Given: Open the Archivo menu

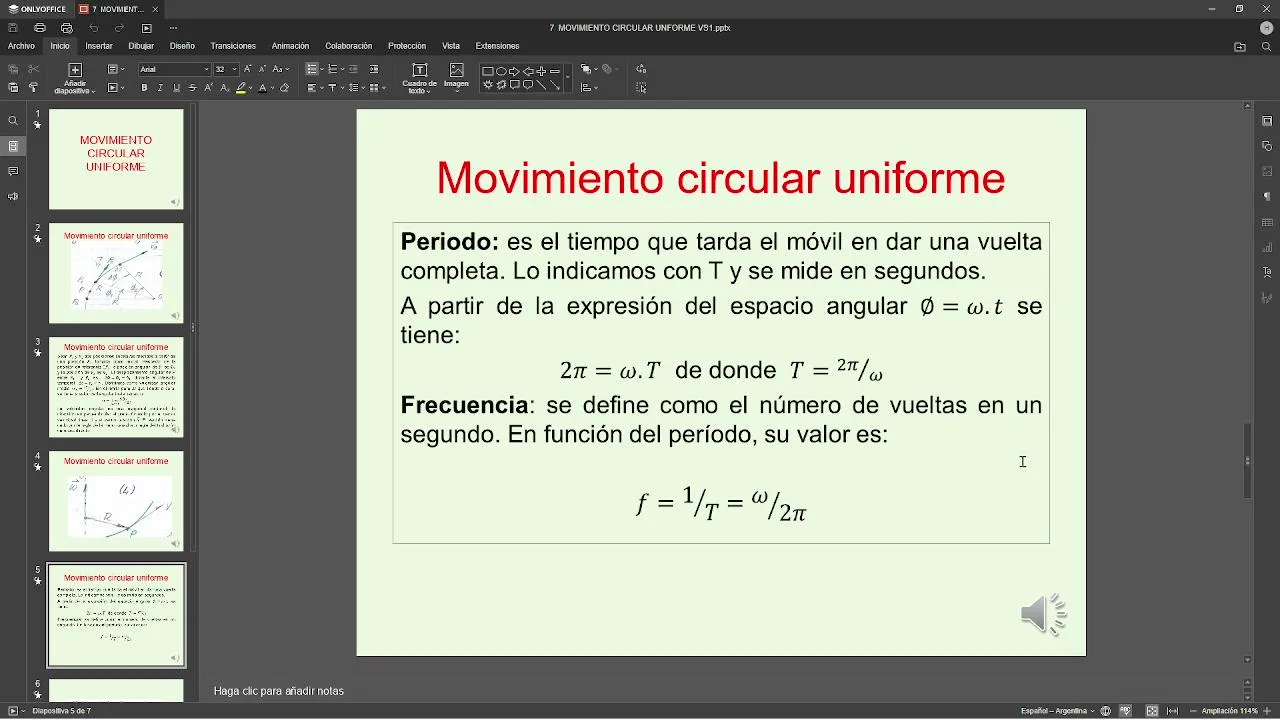Looking at the screenshot, I should coord(21,46).
